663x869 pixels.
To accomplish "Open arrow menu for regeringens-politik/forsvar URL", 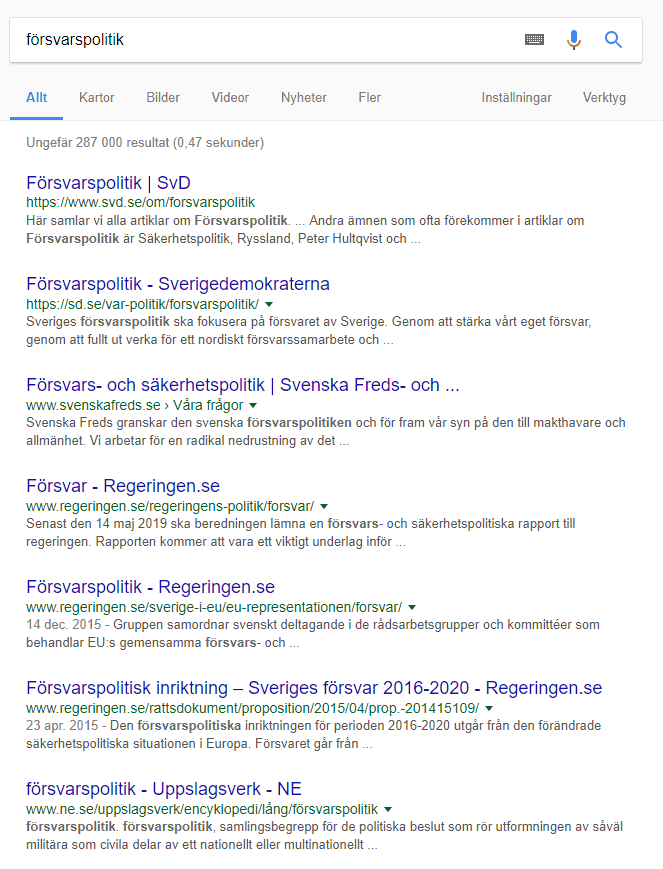I will coord(324,507).
